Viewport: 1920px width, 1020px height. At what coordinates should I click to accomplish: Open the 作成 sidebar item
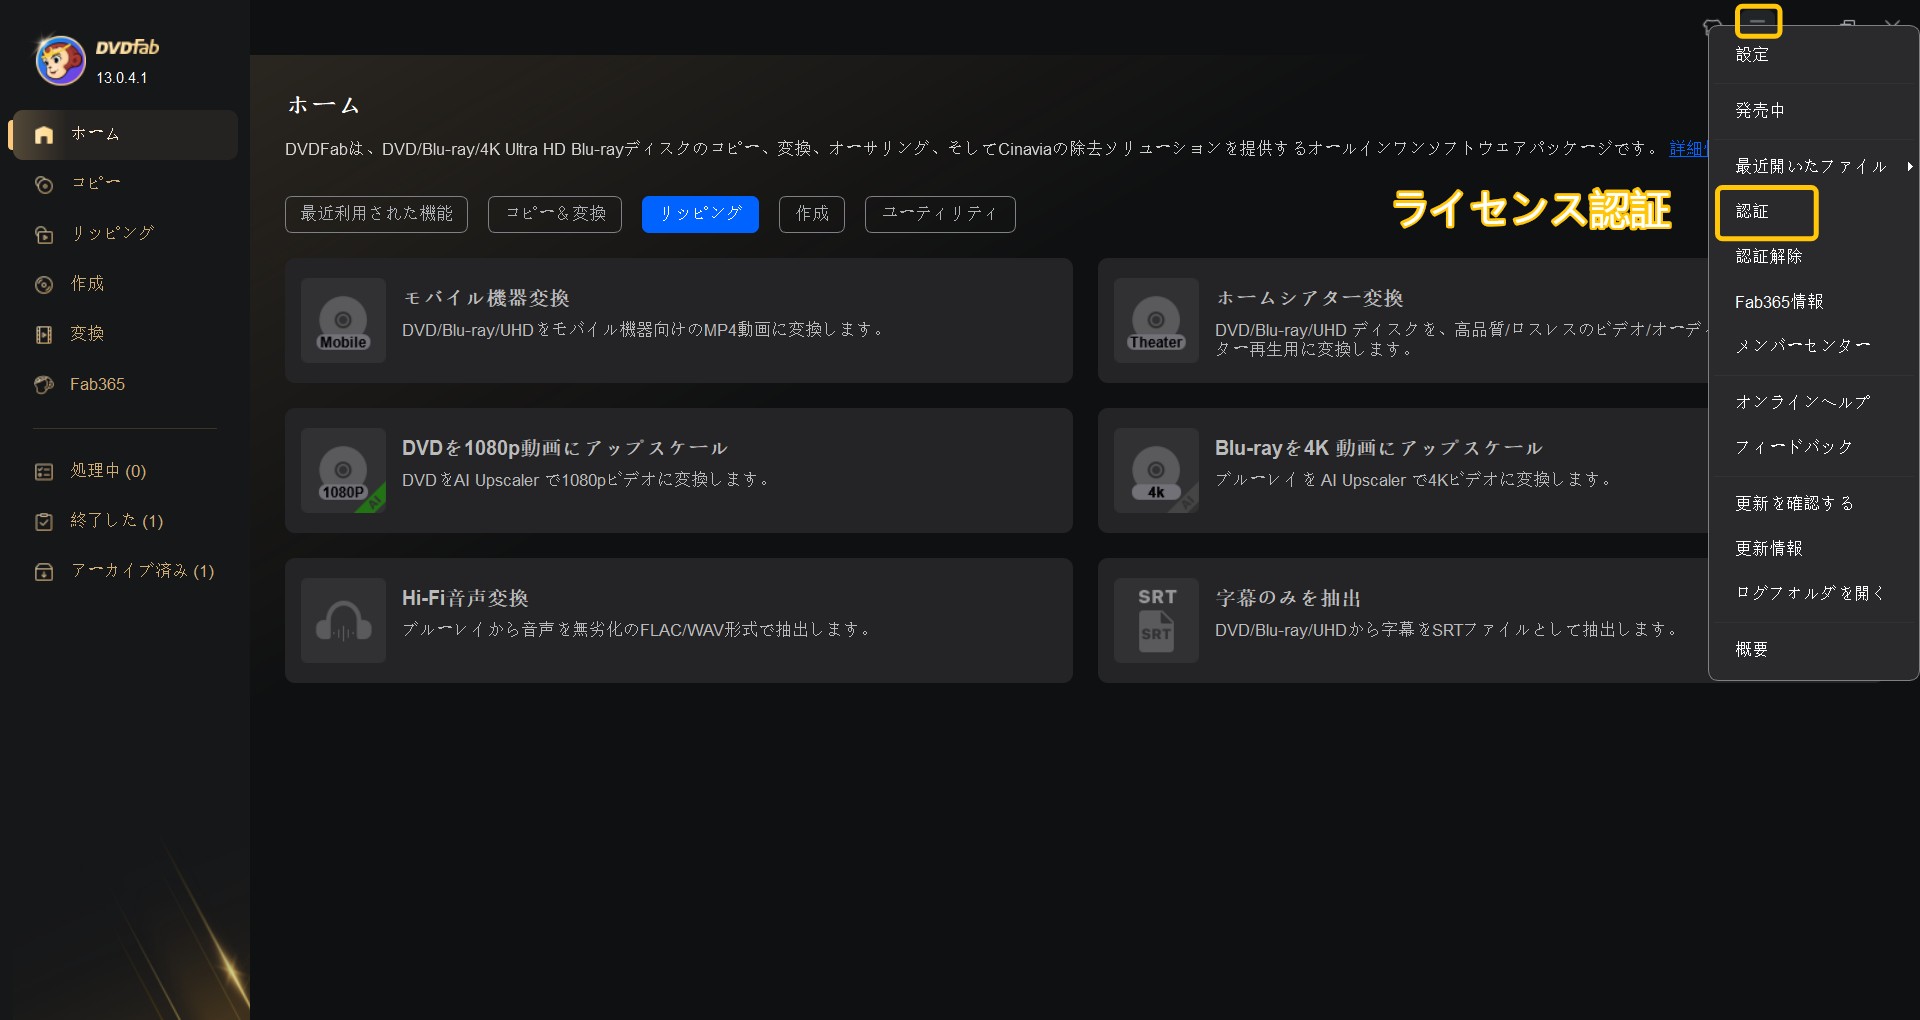[124, 285]
